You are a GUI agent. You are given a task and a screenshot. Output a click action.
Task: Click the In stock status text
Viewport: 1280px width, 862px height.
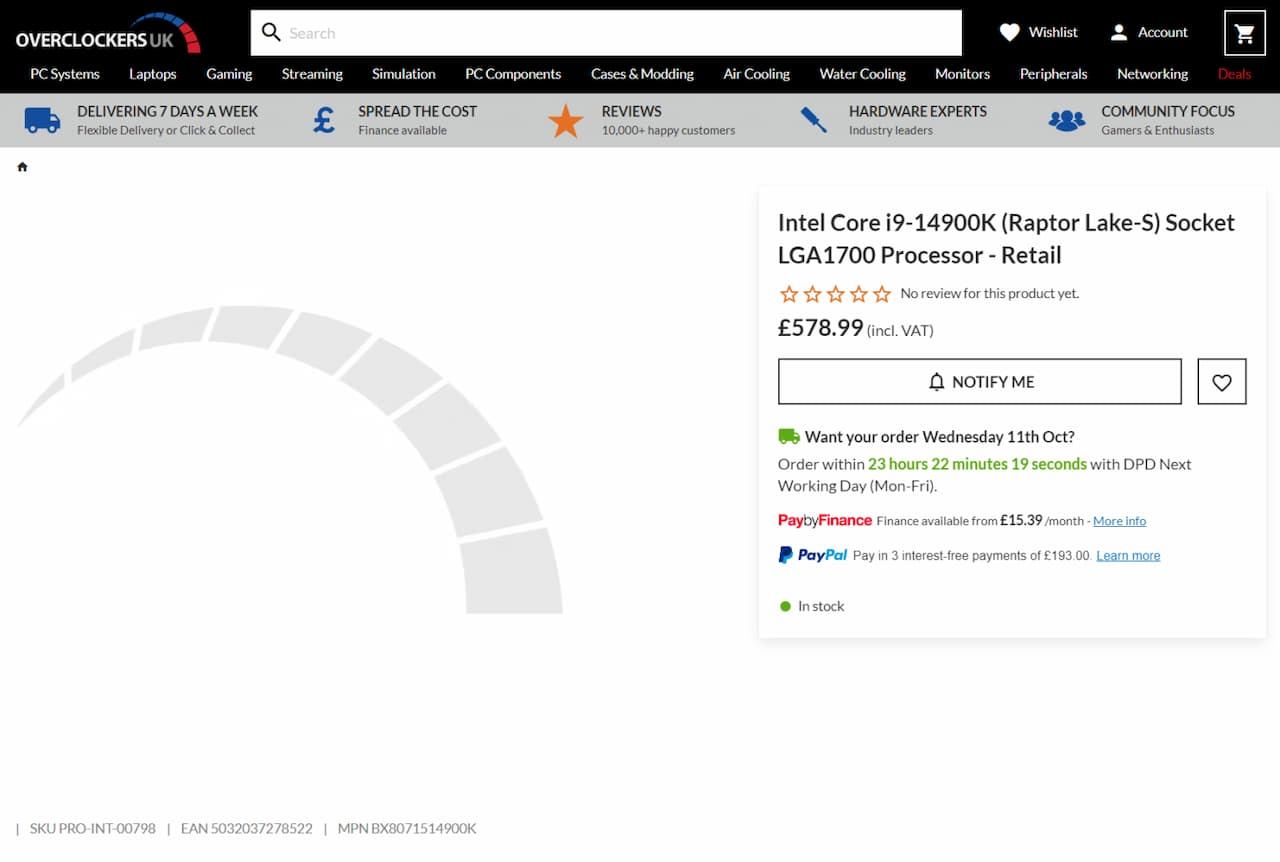821,606
